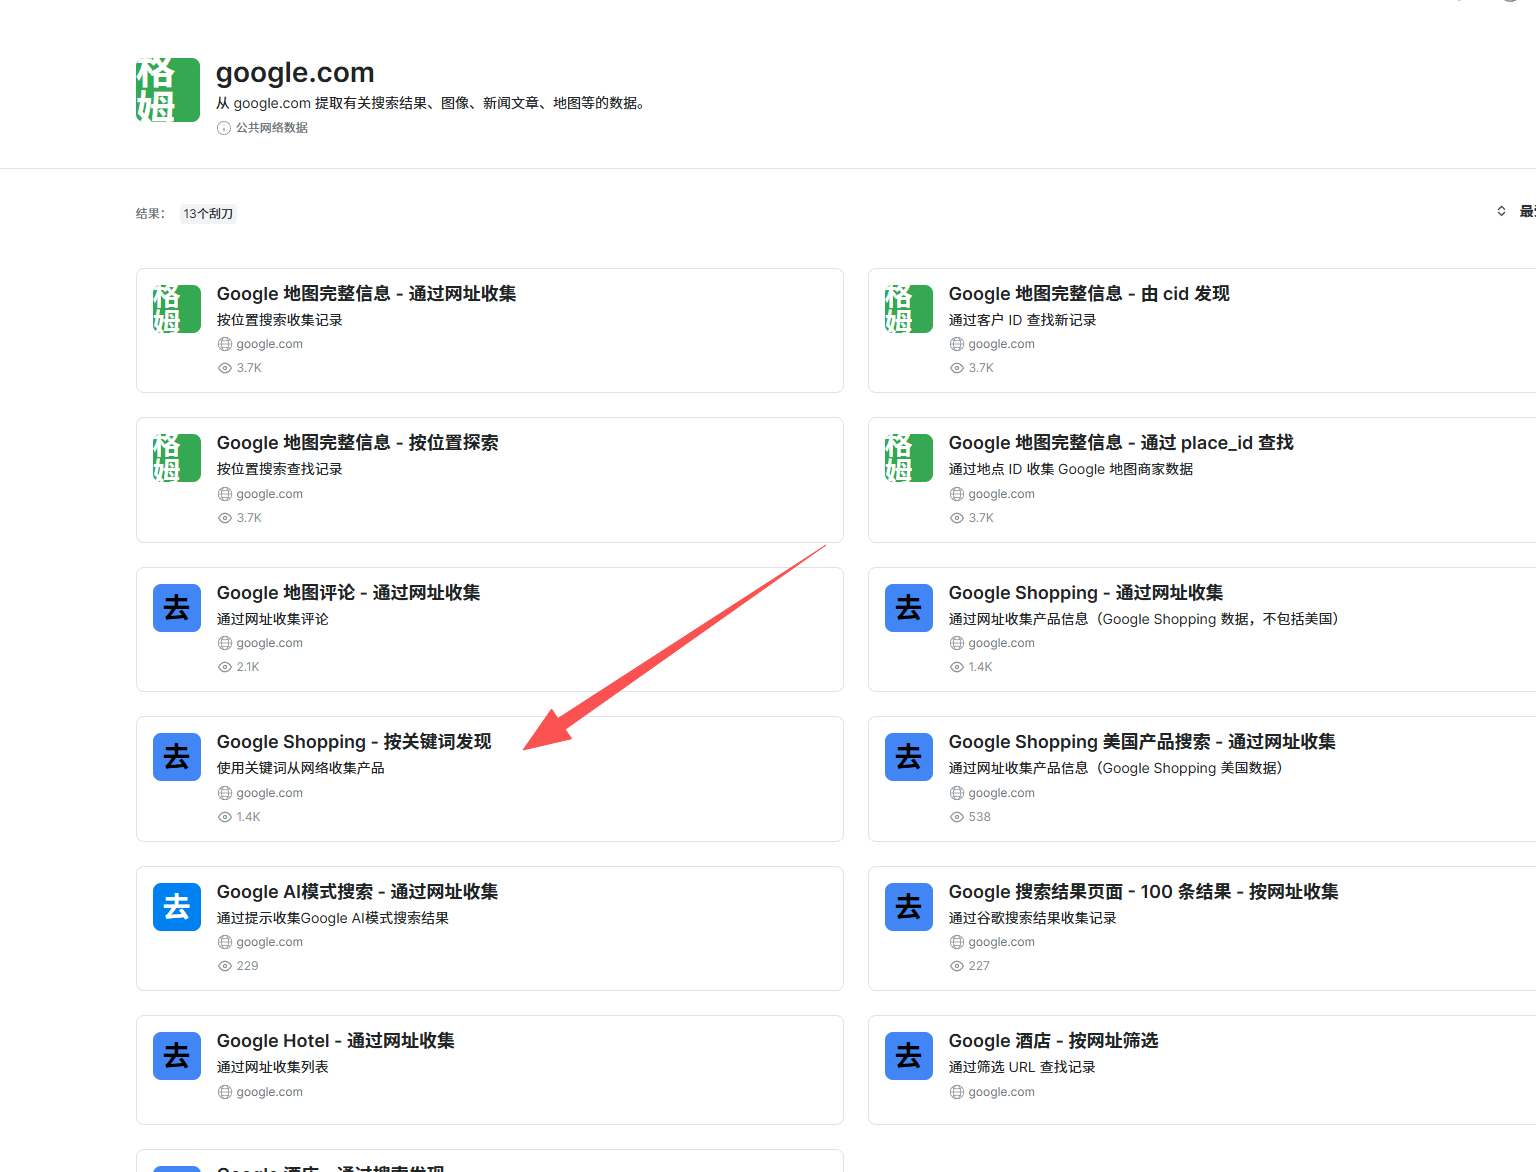Click the blue 去 icon on the Google 搜索结果页面 card
Screen dimensions: 1536x1172
908,906
